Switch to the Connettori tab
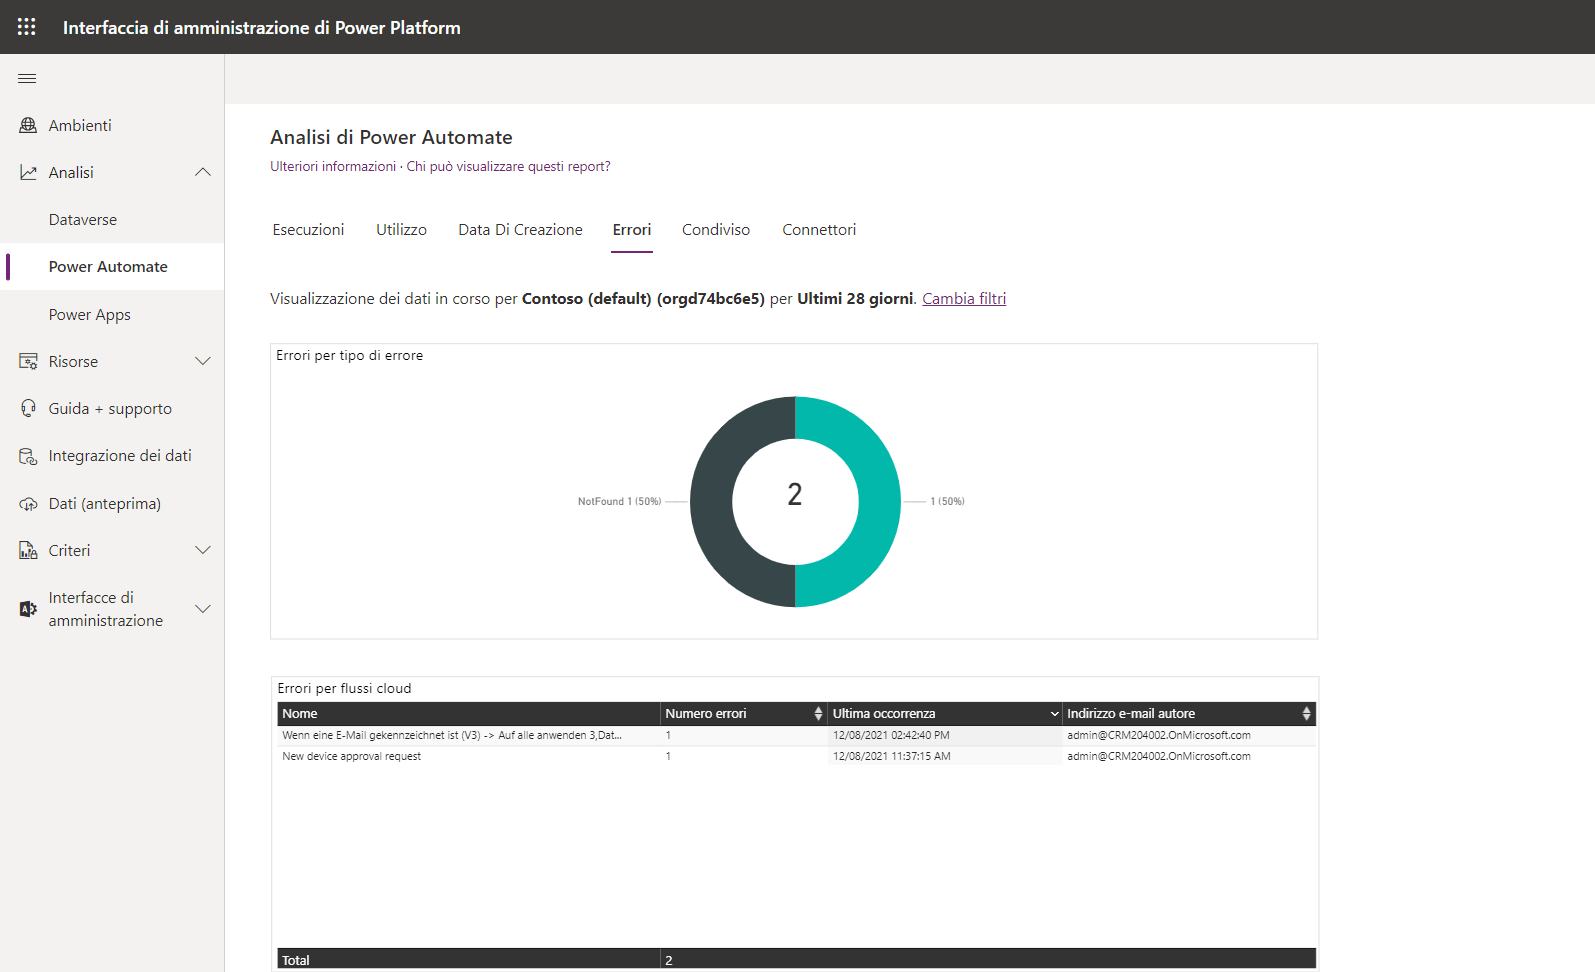Screen dimensions: 1595x972 (x=819, y=230)
